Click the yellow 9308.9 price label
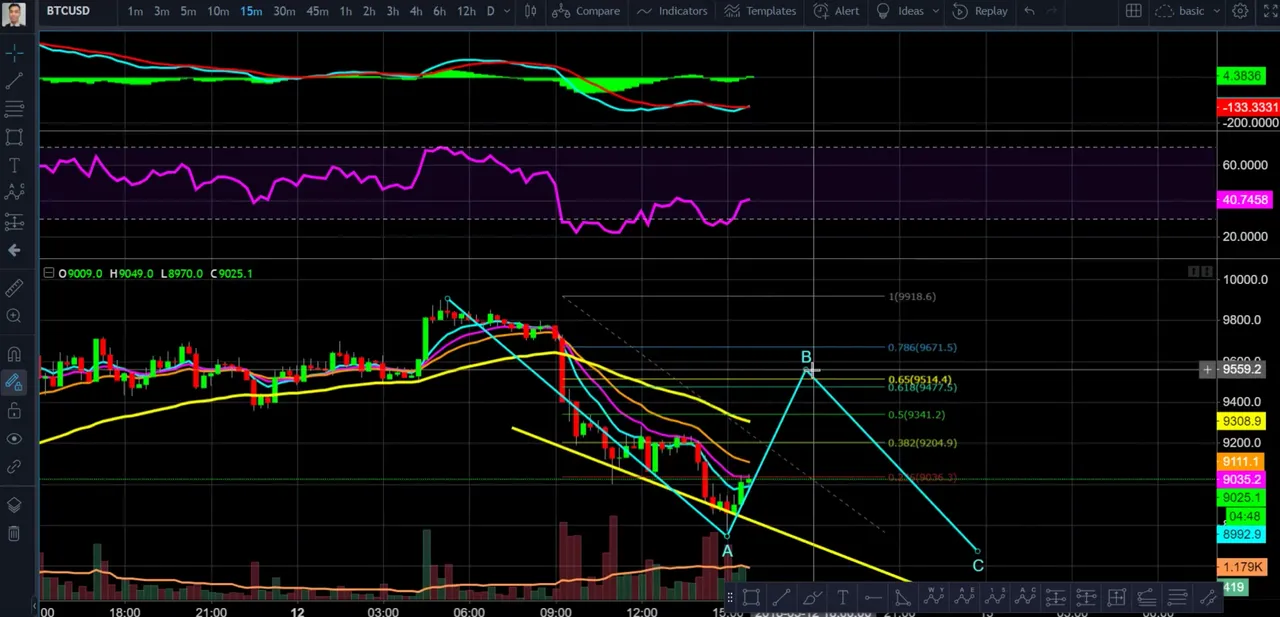This screenshot has width=1280, height=617. [x=1242, y=421]
